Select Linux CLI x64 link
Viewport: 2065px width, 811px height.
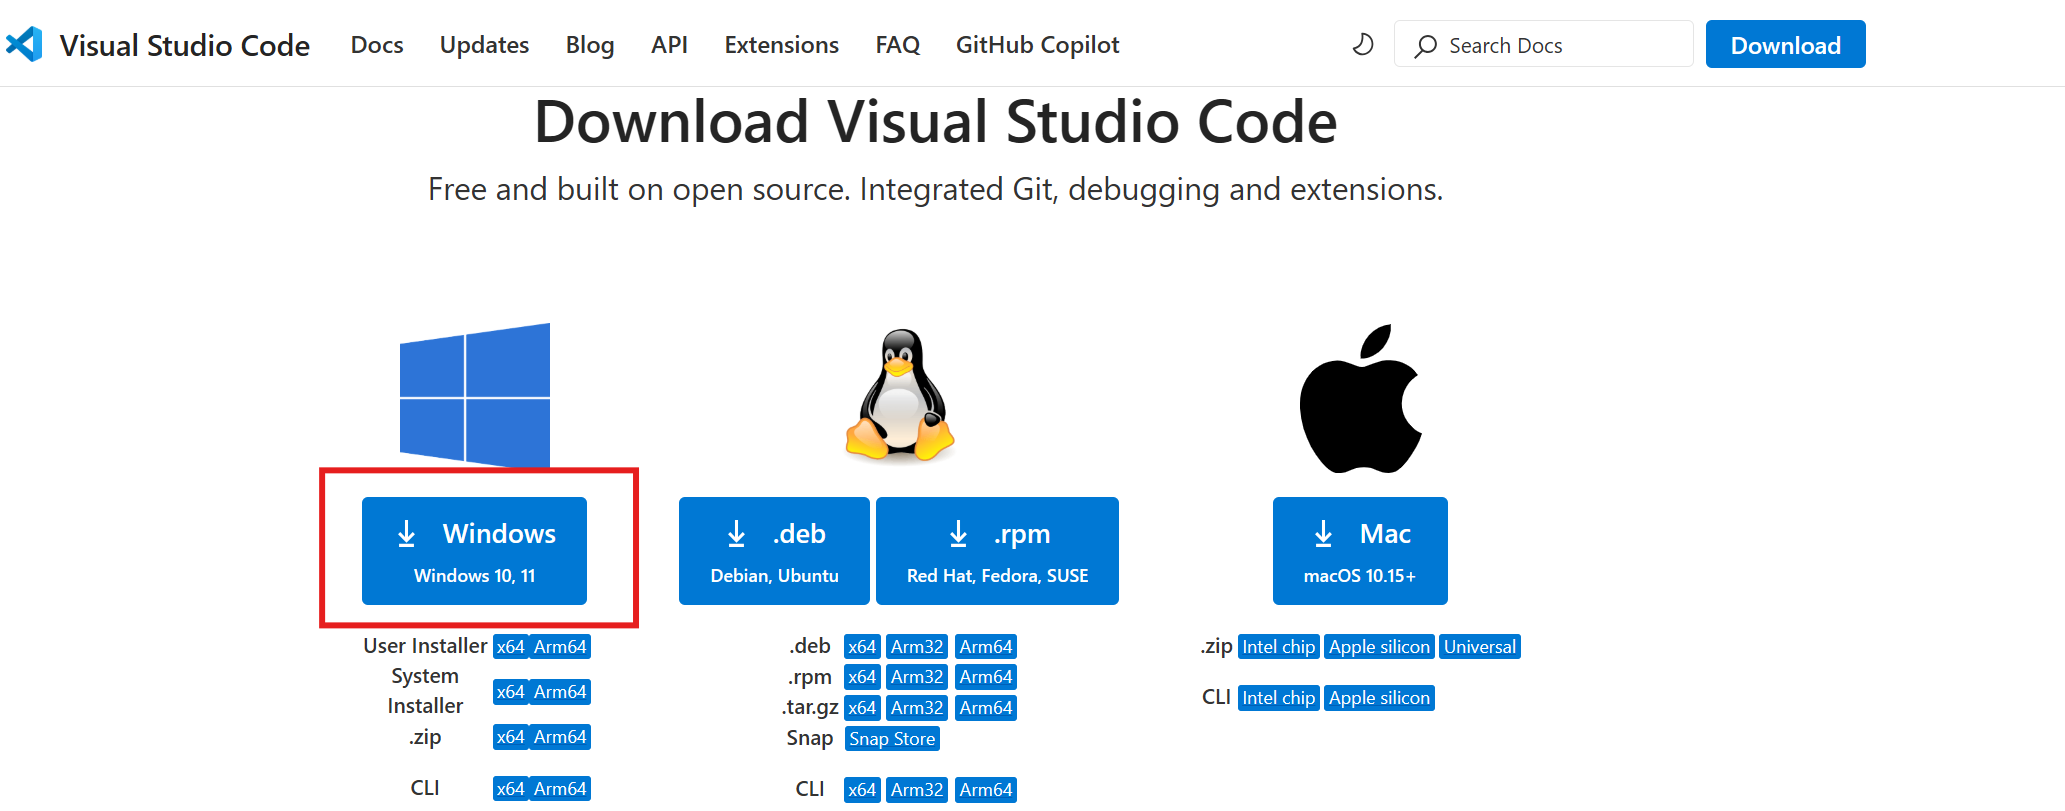point(862,790)
